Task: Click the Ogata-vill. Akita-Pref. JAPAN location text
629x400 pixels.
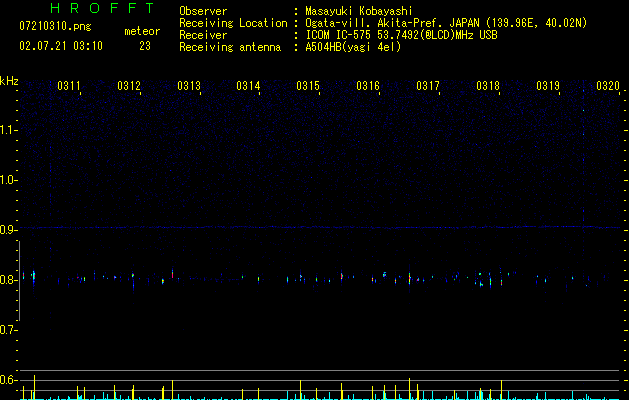Action: coord(446,23)
